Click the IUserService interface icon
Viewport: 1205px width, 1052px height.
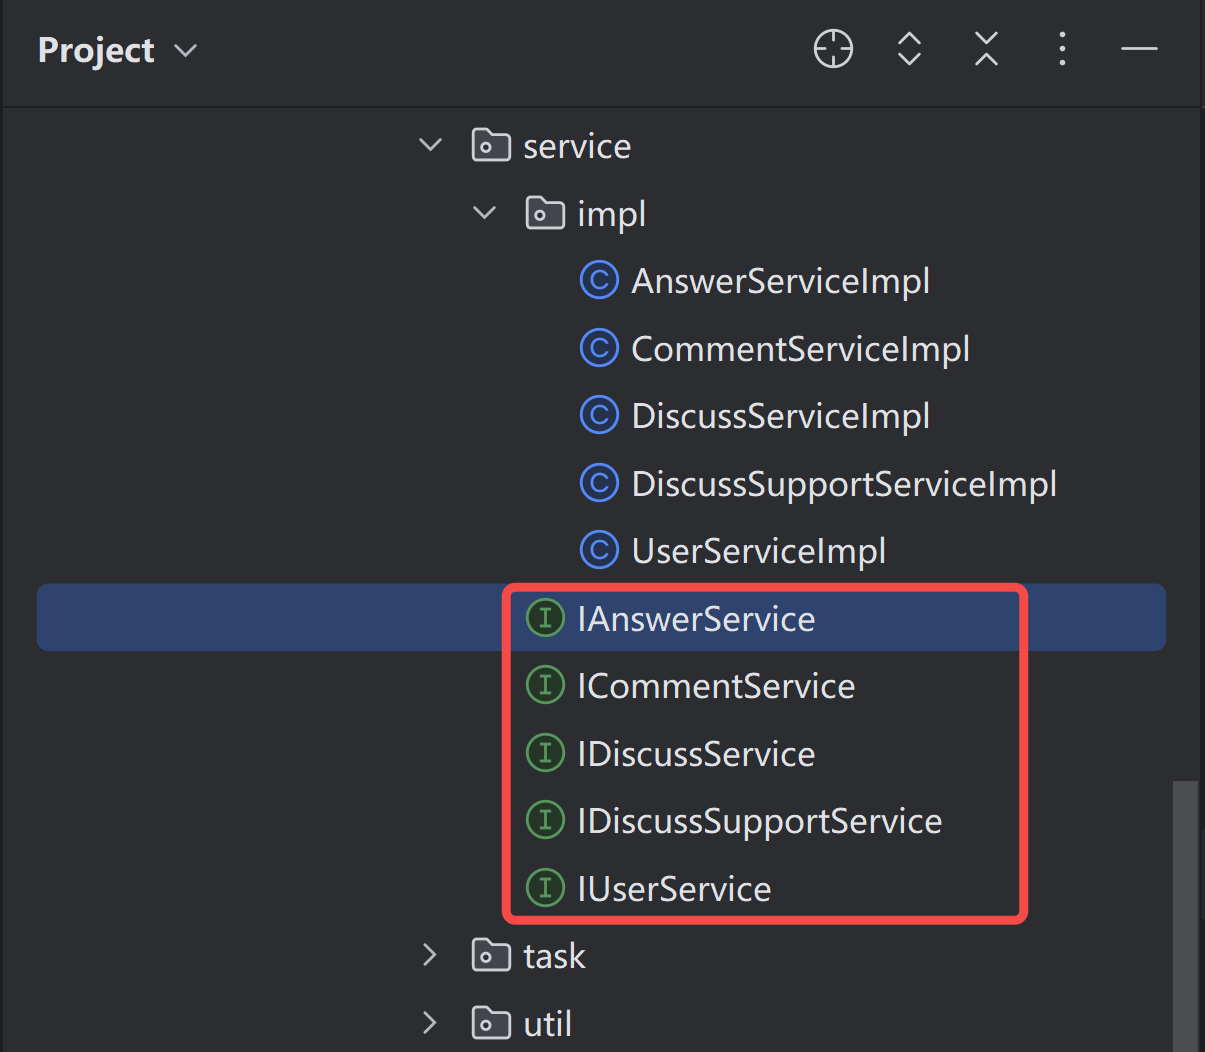click(x=545, y=888)
